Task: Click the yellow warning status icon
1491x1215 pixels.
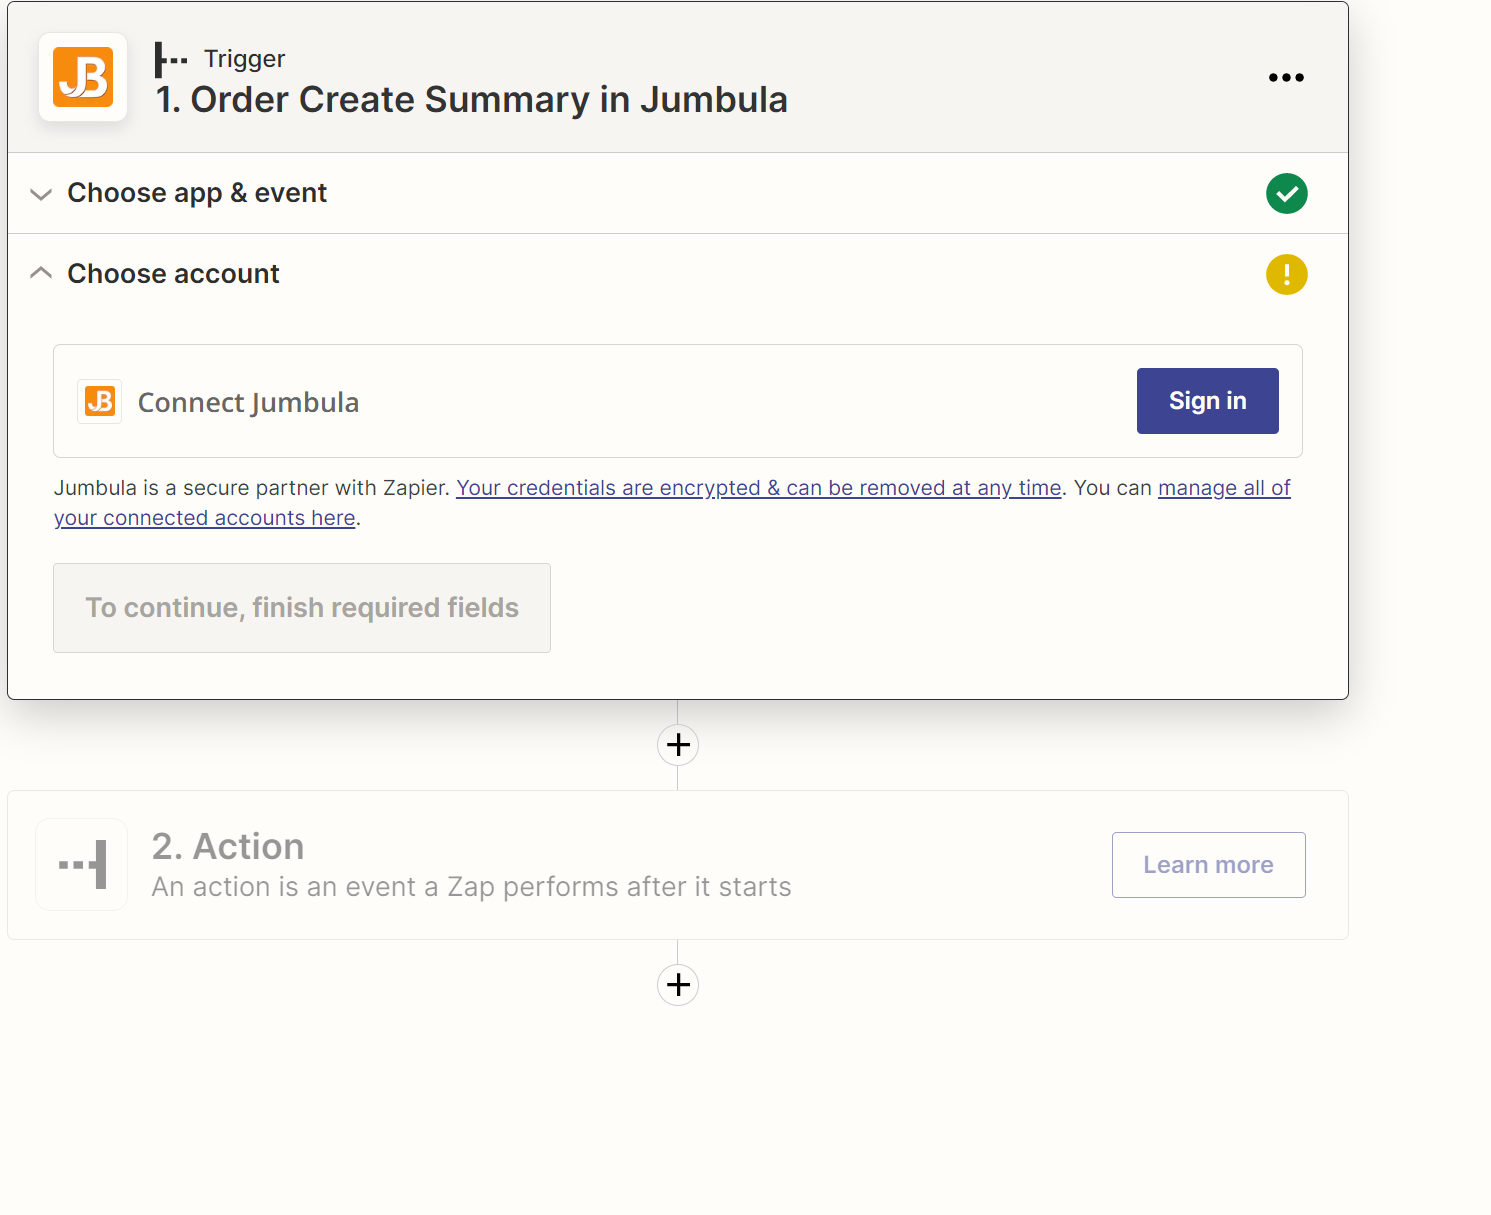Action: 1287,274
